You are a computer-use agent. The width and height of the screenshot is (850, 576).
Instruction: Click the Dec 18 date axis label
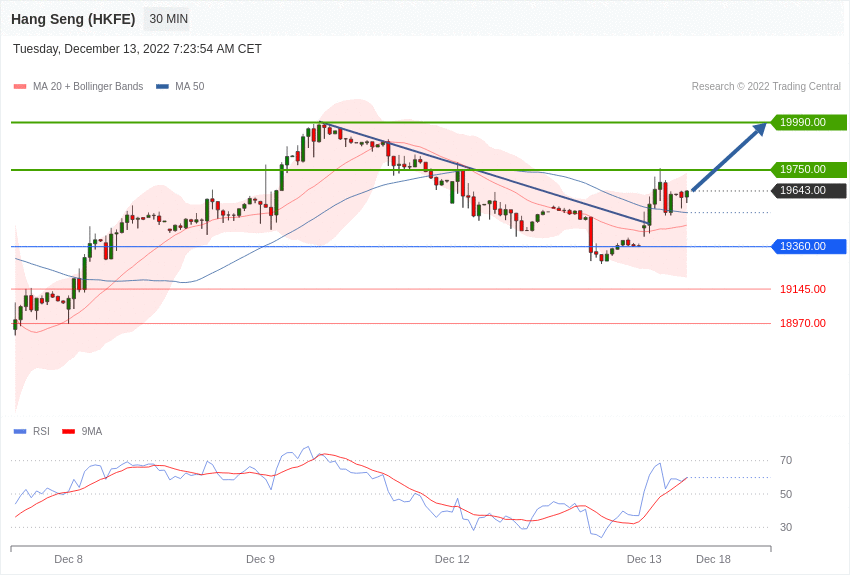coord(713,559)
